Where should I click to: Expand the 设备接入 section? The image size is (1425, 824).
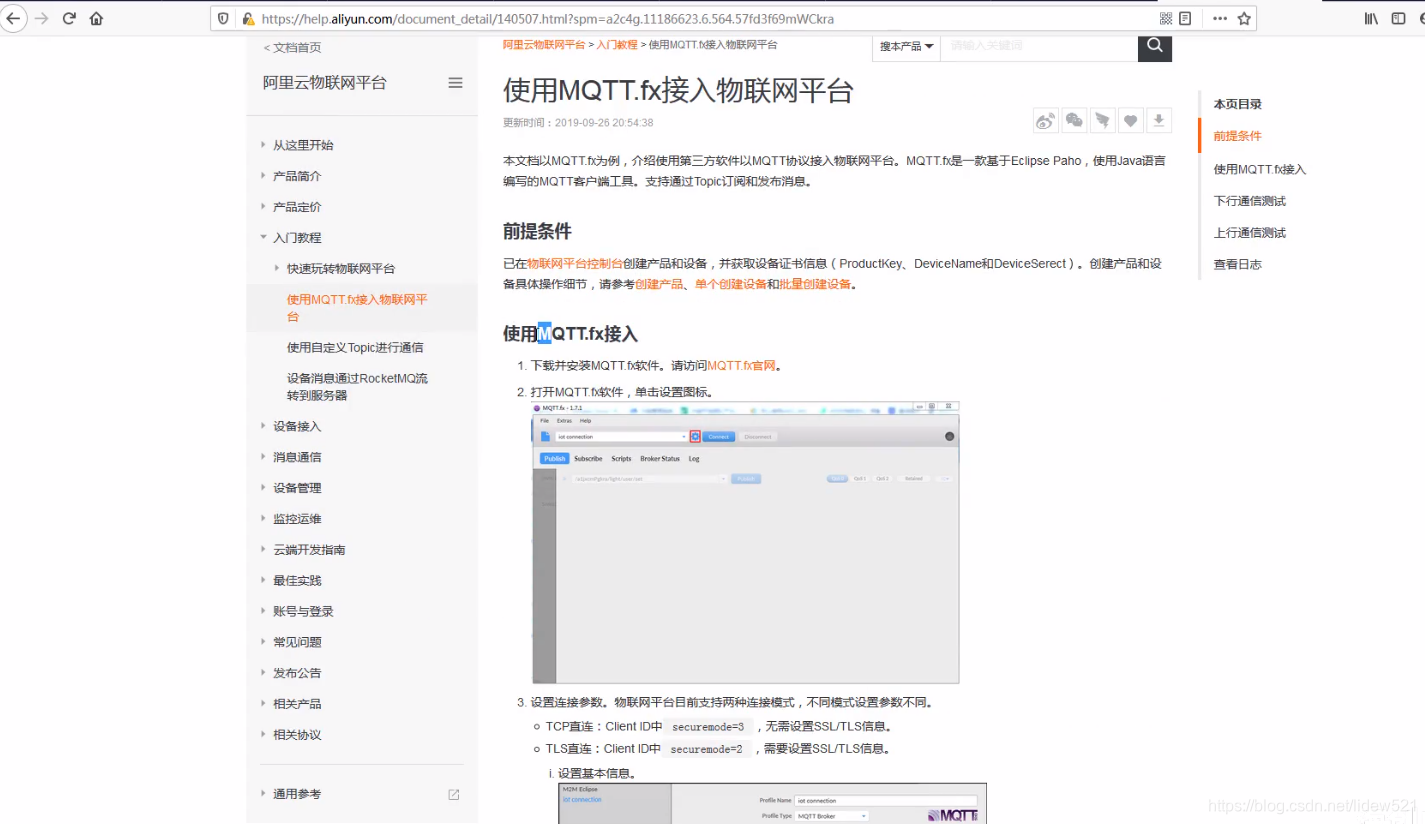[x=297, y=426]
